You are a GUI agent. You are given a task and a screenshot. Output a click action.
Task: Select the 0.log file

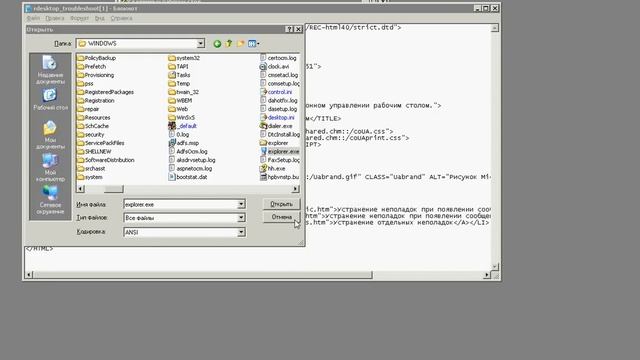[x=179, y=135]
